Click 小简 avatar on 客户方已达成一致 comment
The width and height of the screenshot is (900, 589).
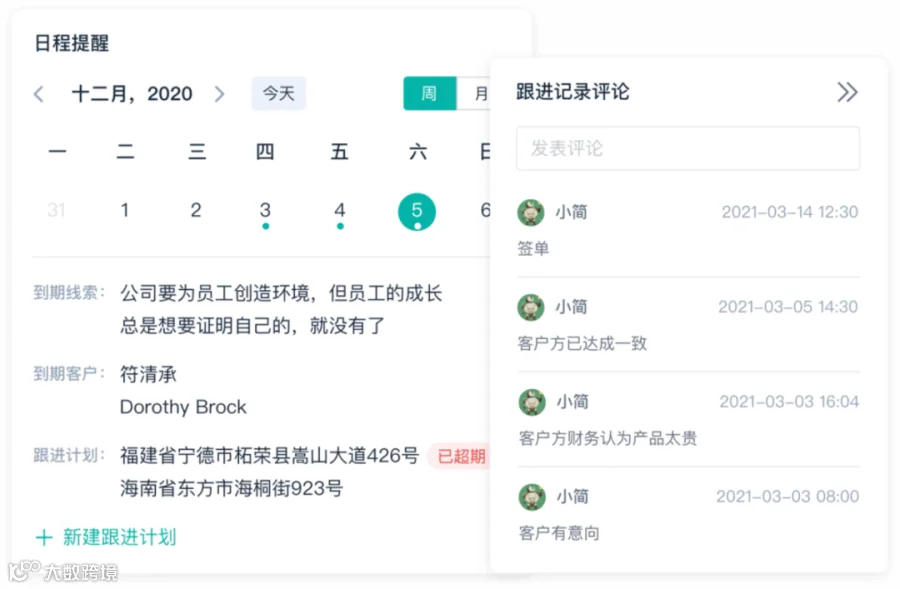click(x=531, y=307)
